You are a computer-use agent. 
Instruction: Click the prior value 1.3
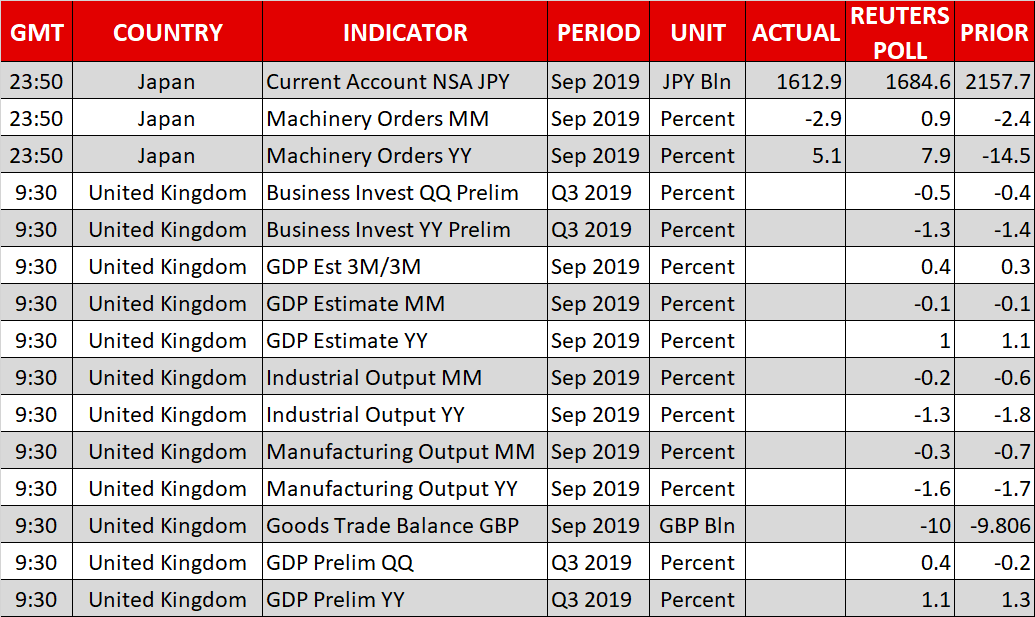pos(1016,599)
